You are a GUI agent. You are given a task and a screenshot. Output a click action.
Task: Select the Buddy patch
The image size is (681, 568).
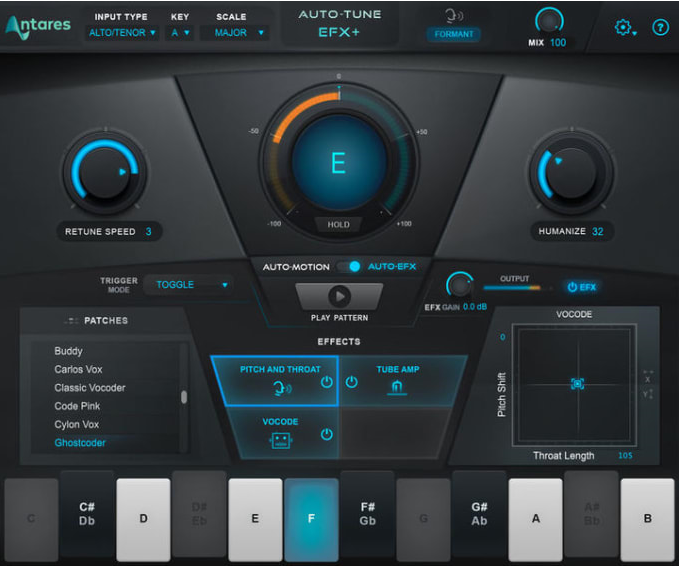69,351
